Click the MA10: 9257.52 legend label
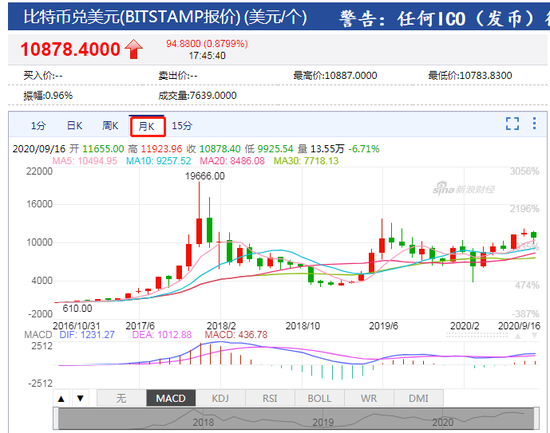 click(x=159, y=161)
